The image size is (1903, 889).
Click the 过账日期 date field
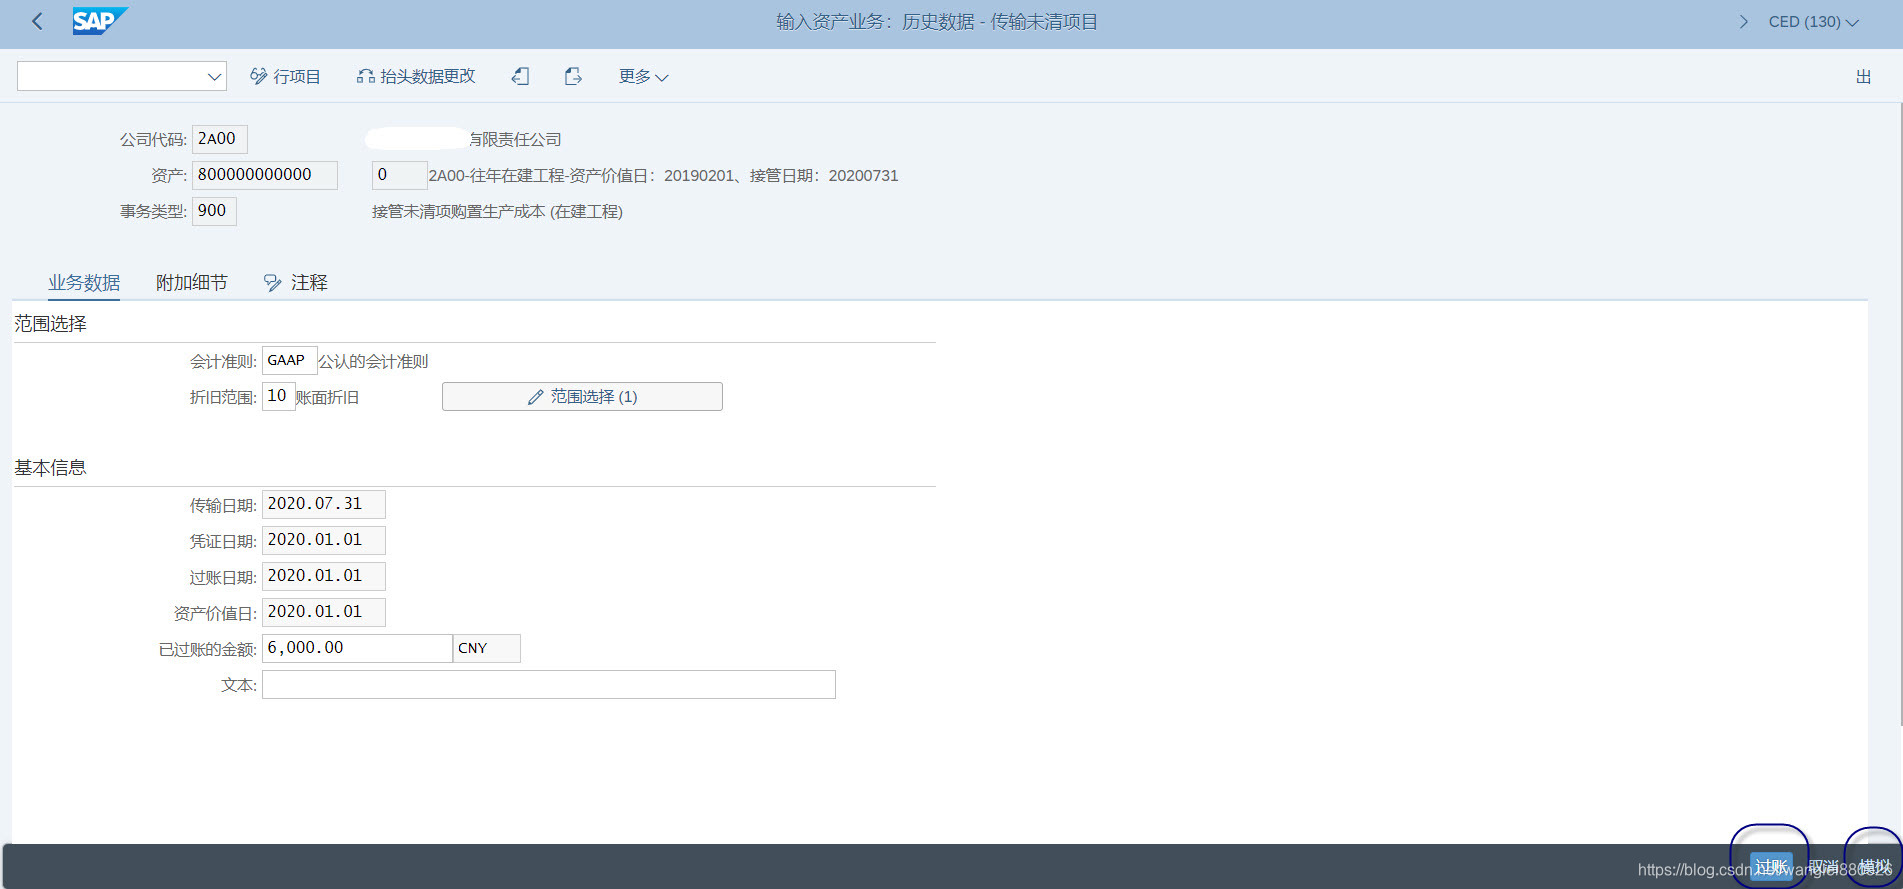coord(323,576)
